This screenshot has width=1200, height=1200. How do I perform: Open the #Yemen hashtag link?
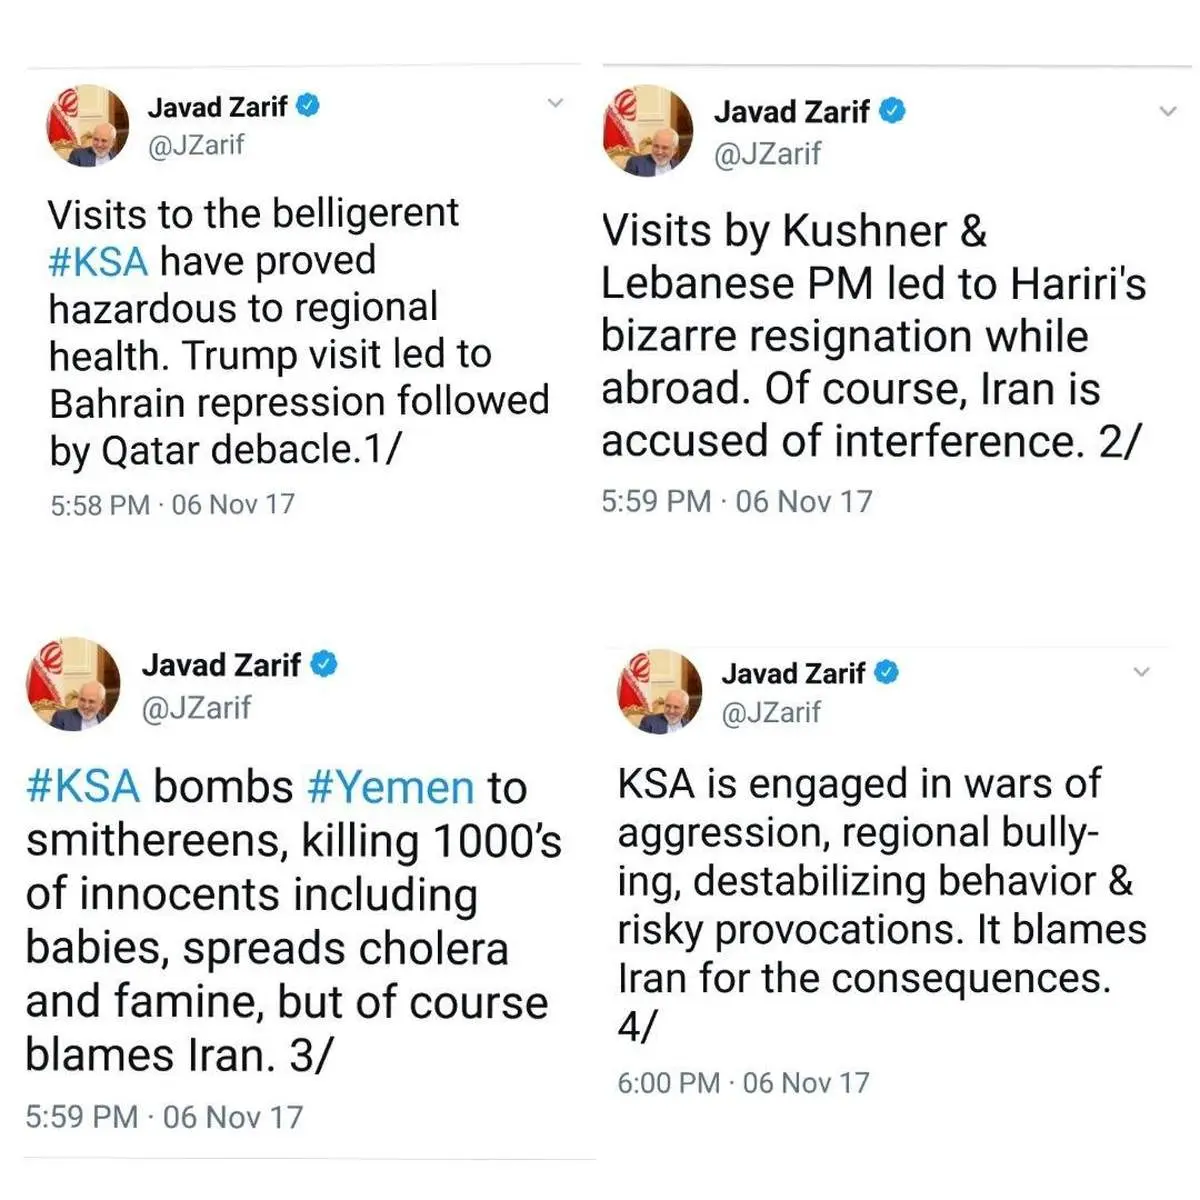[x=390, y=787]
